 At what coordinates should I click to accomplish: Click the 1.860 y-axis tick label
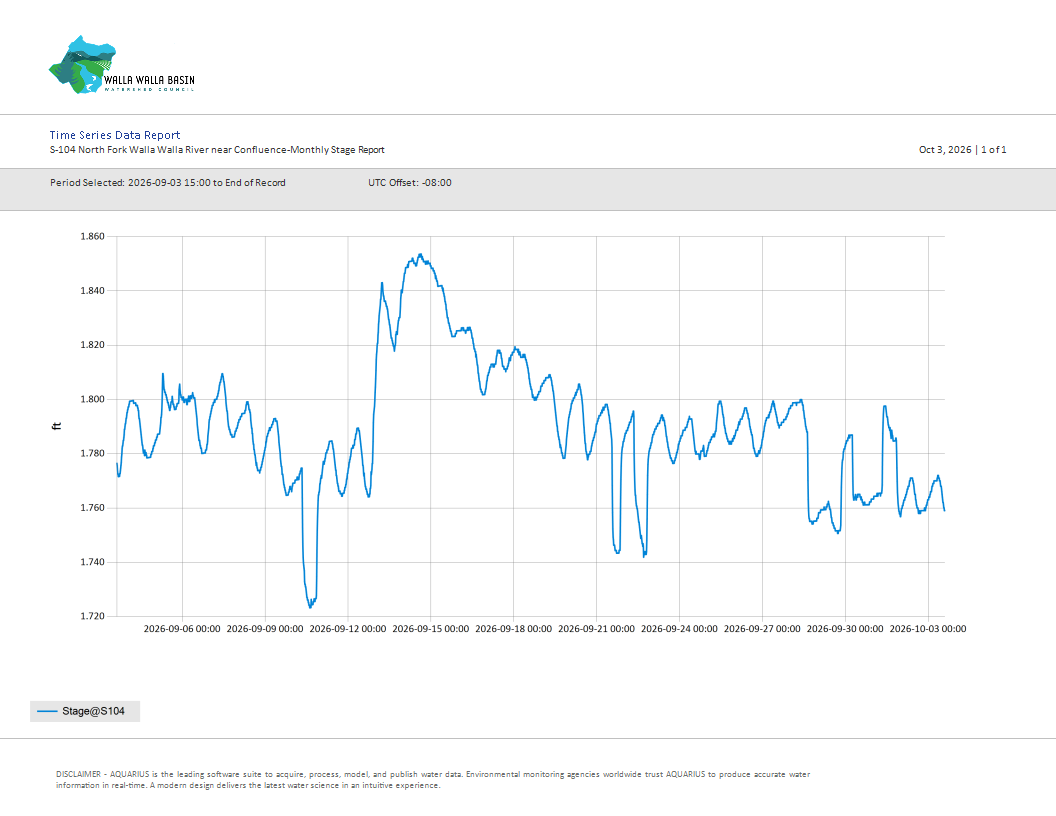pyautogui.click(x=92, y=236)
